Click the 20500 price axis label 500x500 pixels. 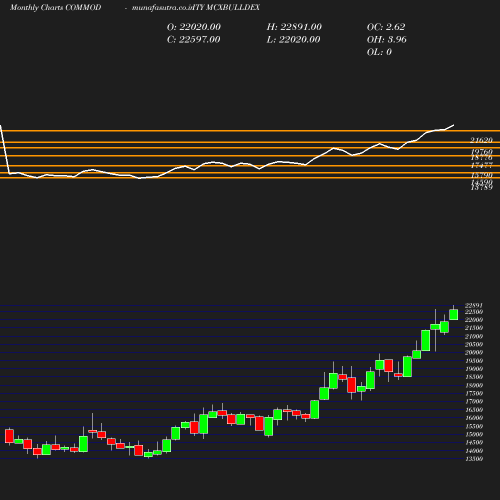[x=474, y=344]
